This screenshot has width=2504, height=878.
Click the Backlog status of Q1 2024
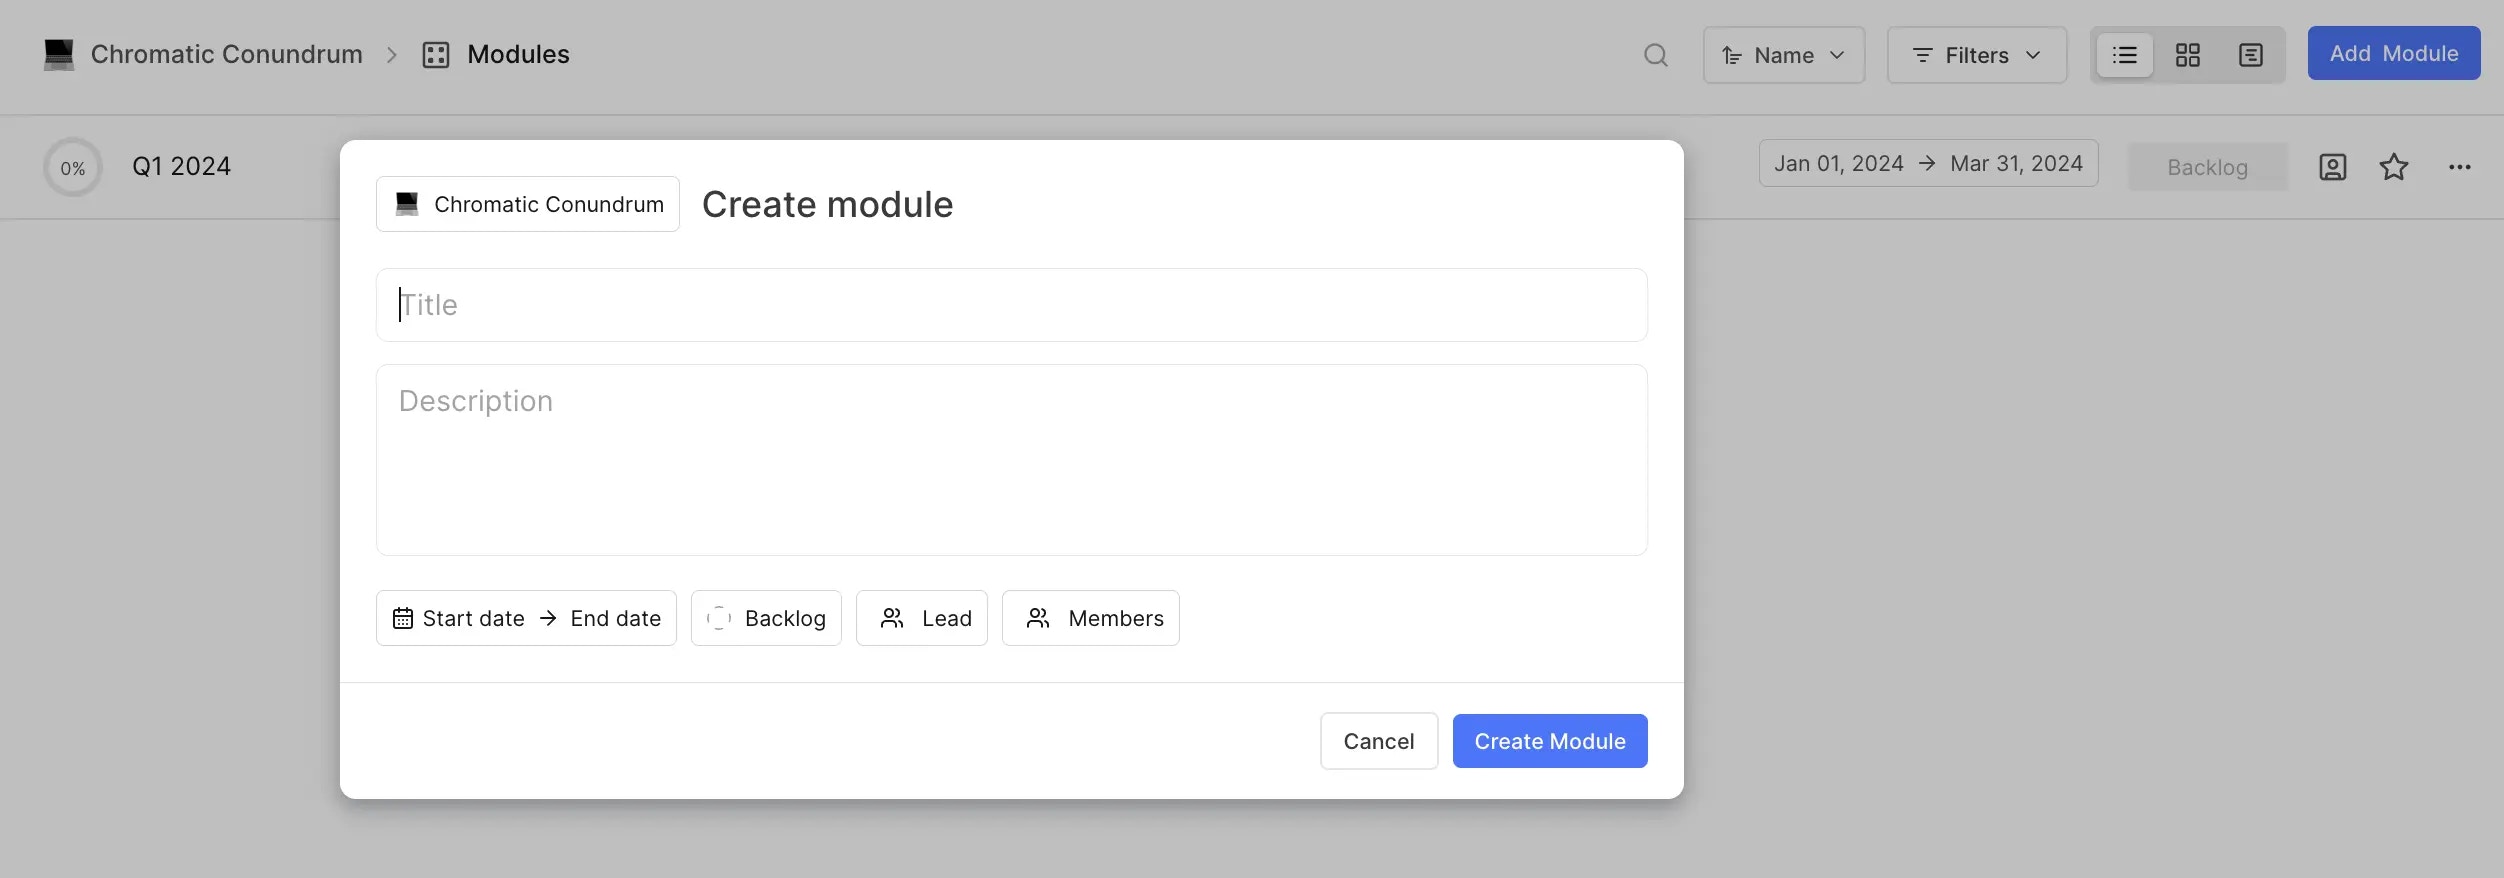pyautogui.click(x=2208, y=167)
